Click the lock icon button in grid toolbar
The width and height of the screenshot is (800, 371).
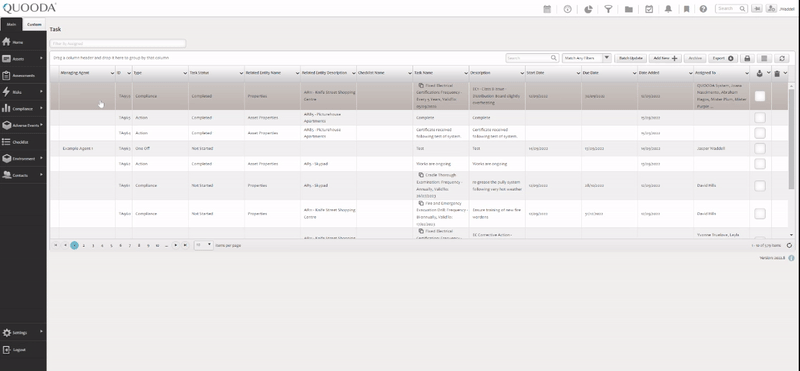(747, 58)
